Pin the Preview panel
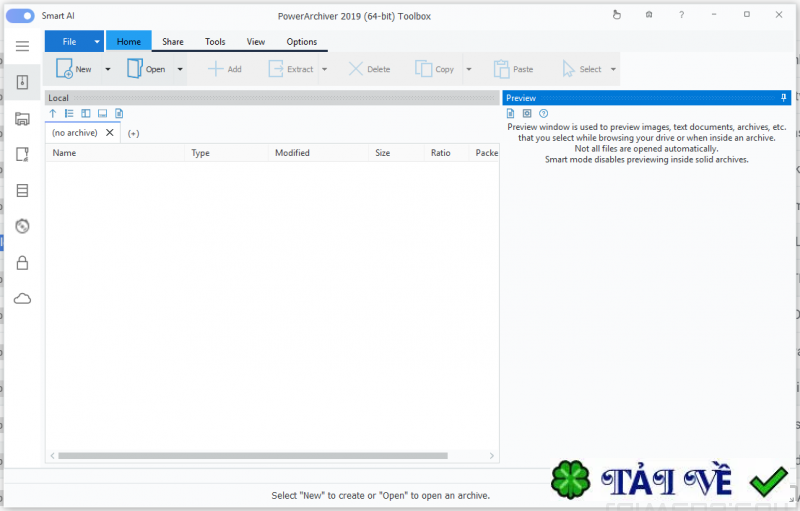This screenshot has height=511, width=800. pos(784,97)
